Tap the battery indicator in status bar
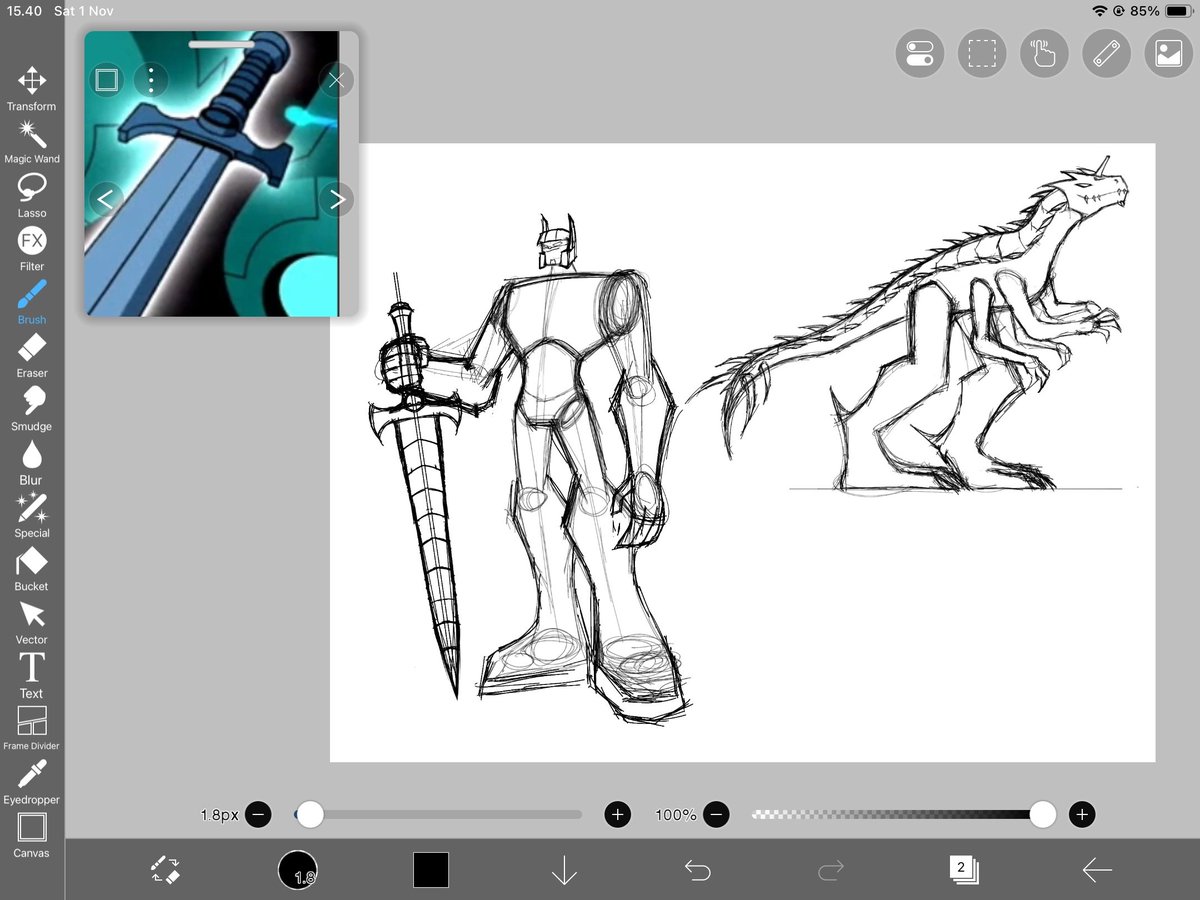Viewport: 1200px width, 900px height. [x=1177, y=11]
